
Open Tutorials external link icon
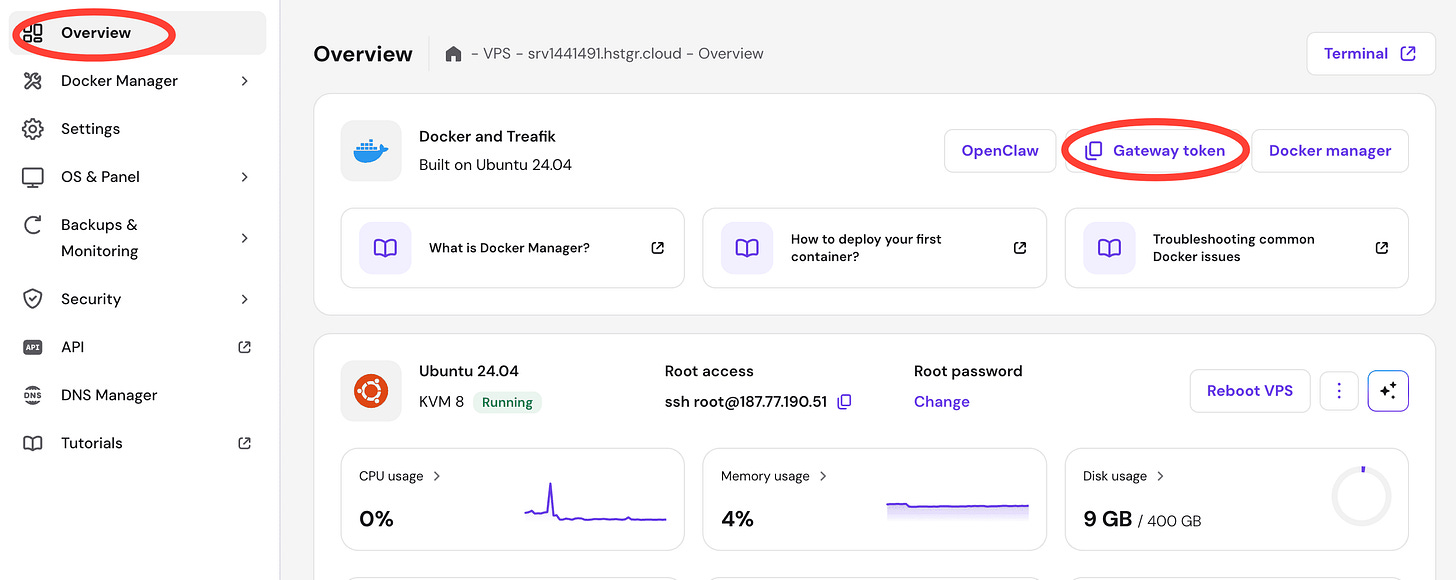coord(244,443)
